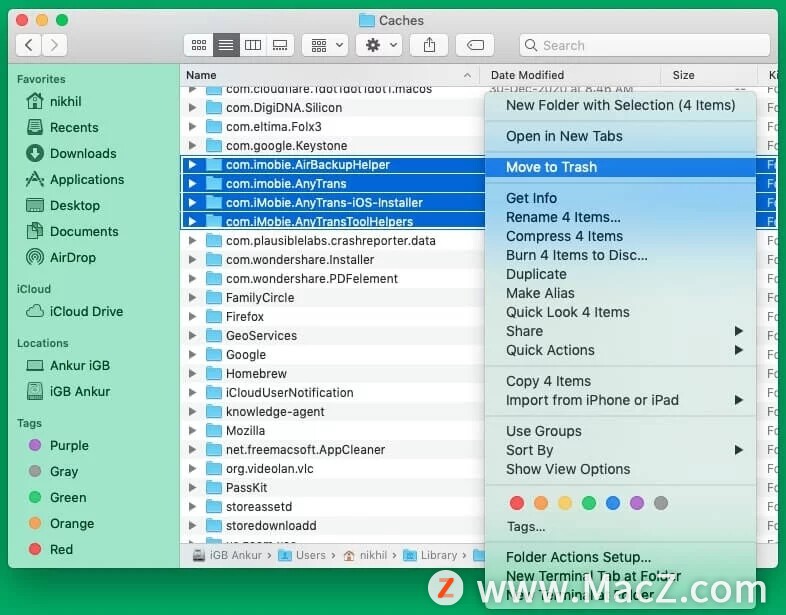The height and width of the screenshot is (615, 786).
Task: Sort by the Date Modified column header
Action: (x=570, y=75)
